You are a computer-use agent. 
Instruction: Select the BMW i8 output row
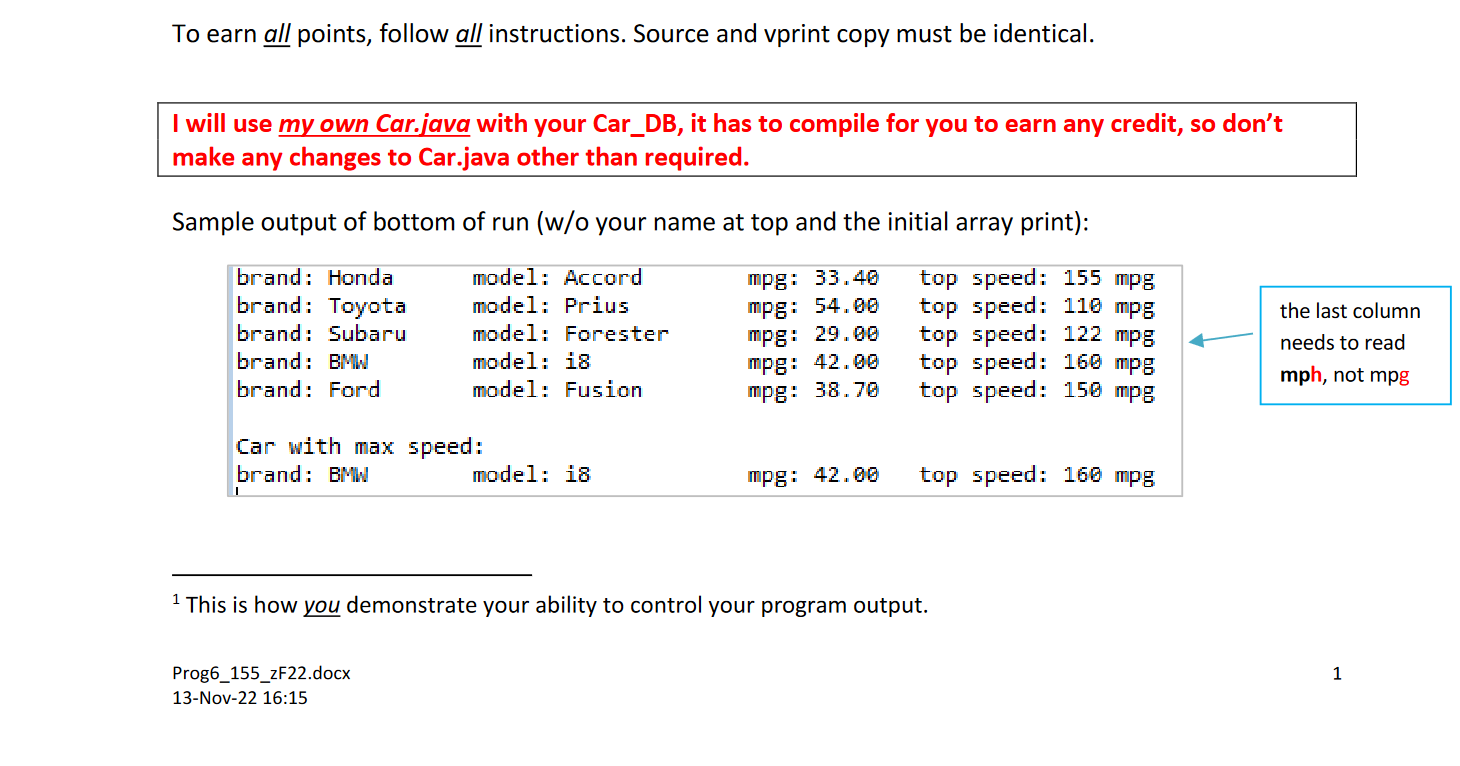(x=690, y=362)
